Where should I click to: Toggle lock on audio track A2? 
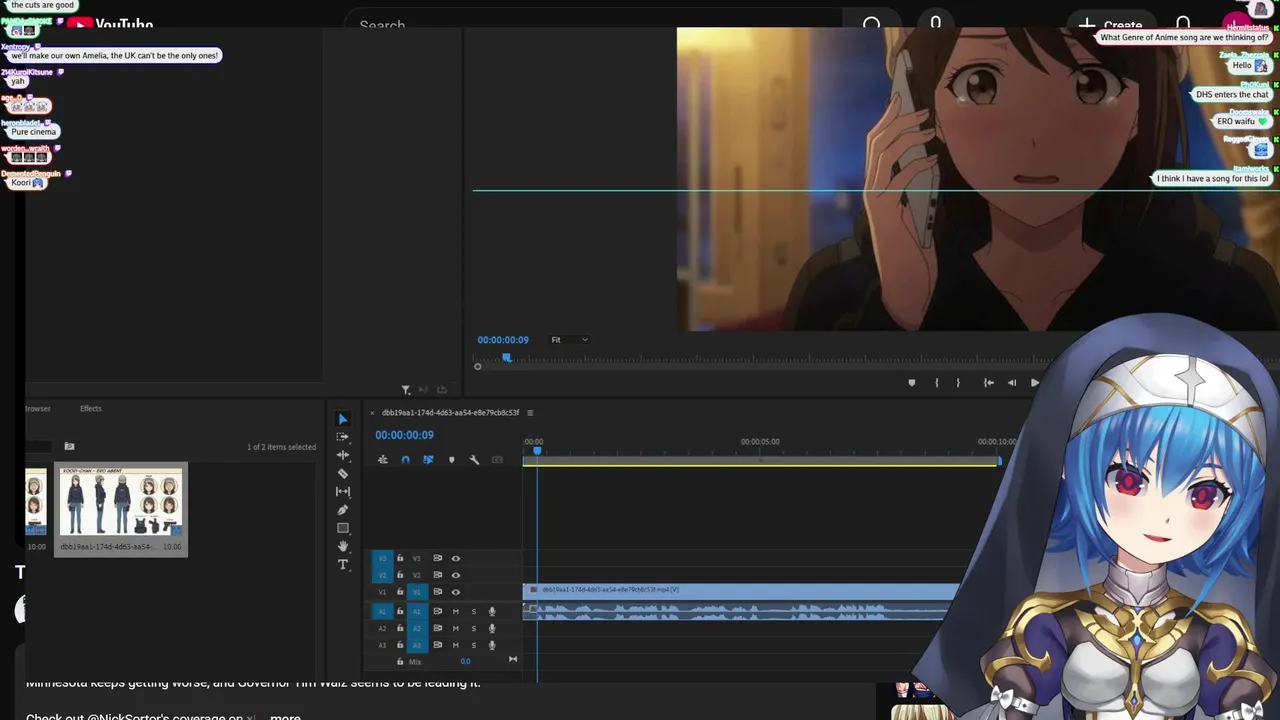(400, 628)
